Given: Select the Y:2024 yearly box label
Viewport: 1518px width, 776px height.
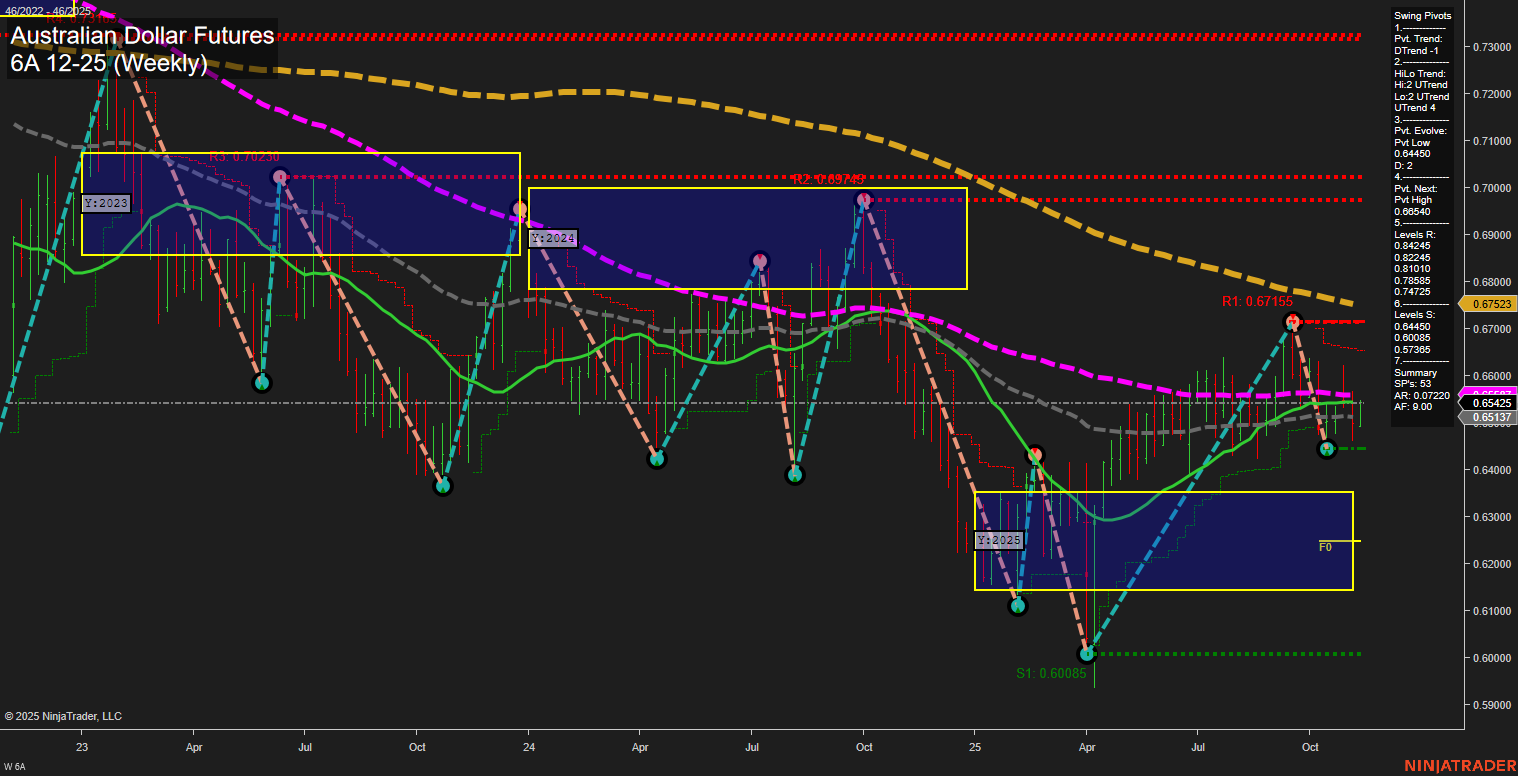Looking at the screenshot, I should pyautogui.click(x=553, y=238).
